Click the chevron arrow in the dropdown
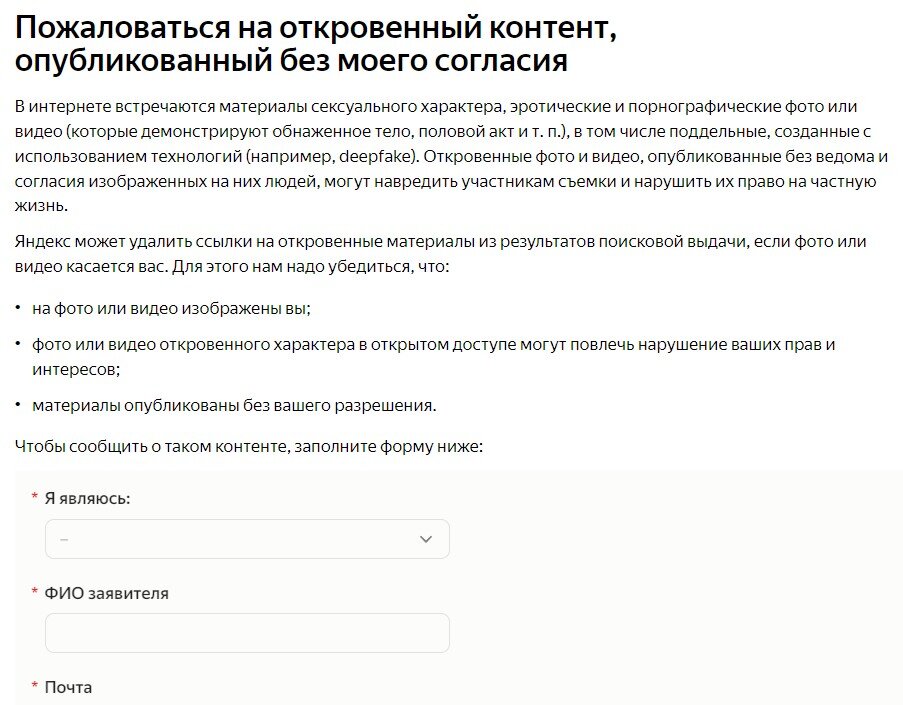 coord(426,539)
